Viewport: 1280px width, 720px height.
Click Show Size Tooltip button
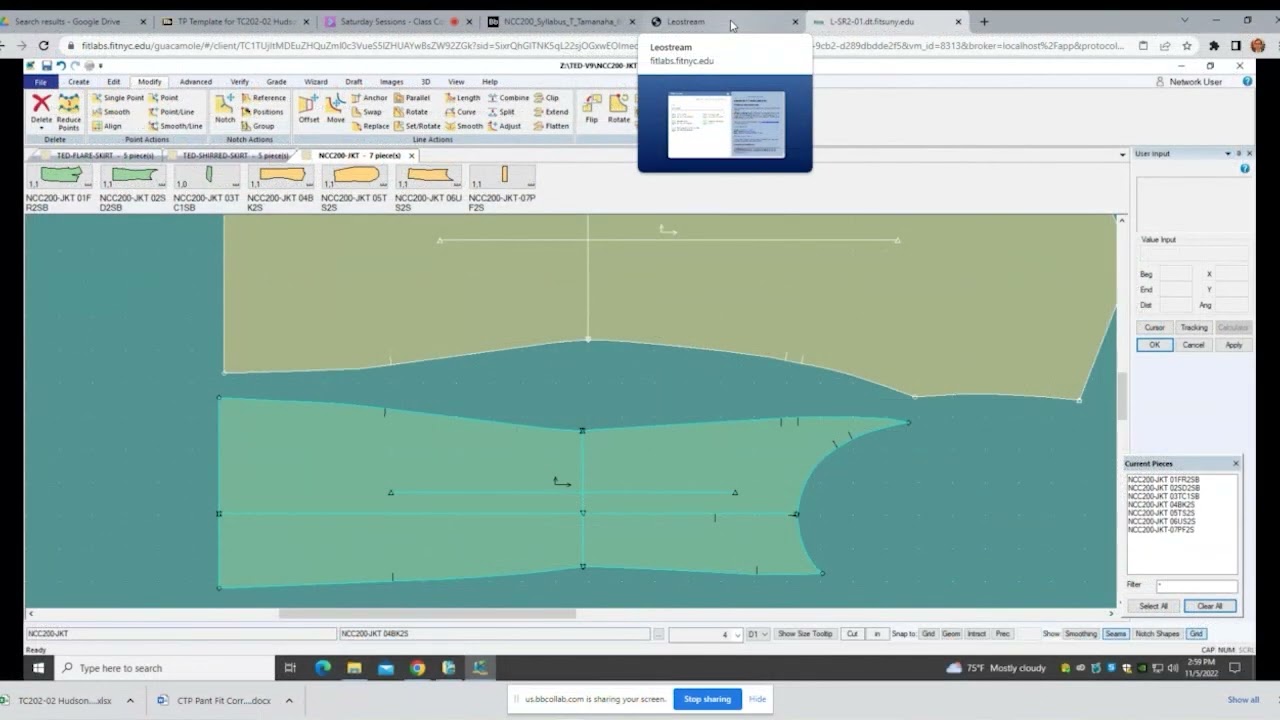(x=805, y=634)
